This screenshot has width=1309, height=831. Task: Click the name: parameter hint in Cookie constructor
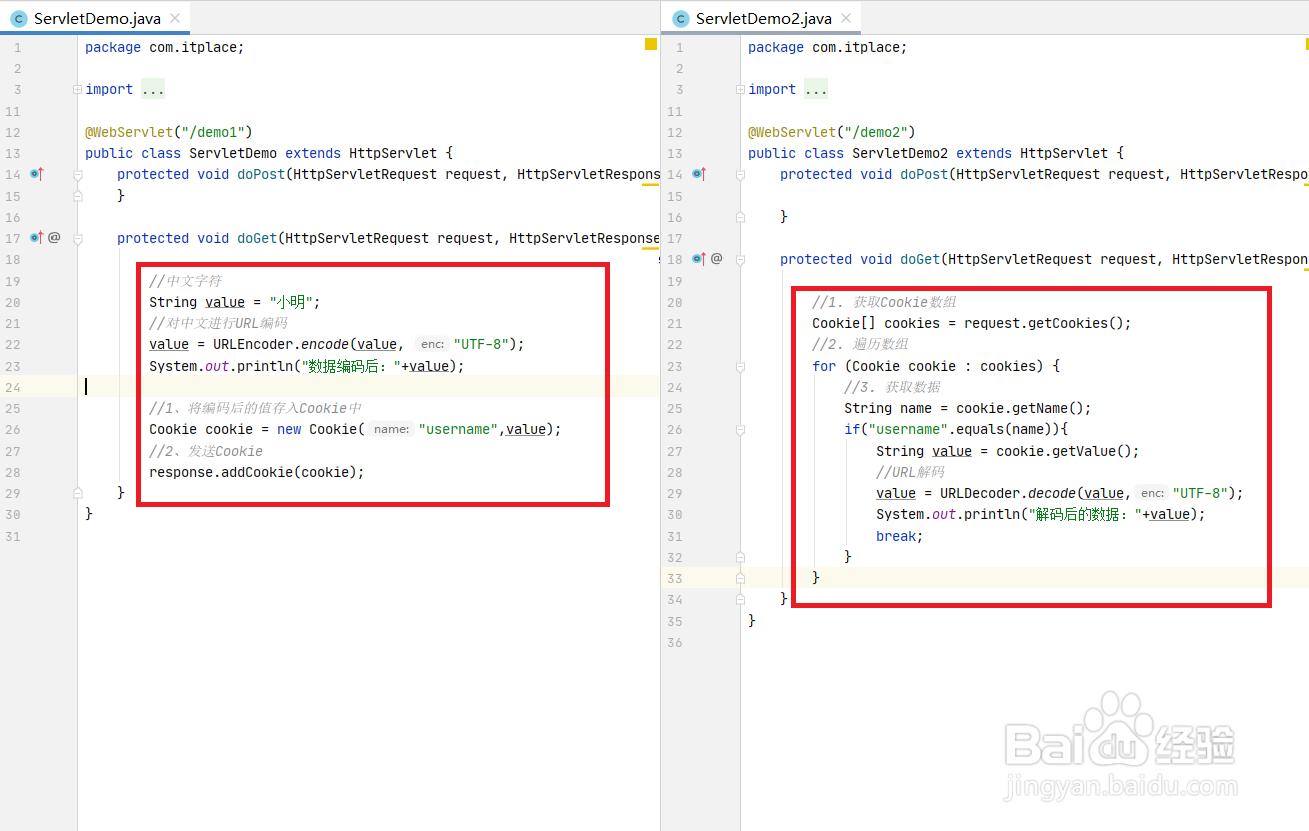[x=391, y=429]
